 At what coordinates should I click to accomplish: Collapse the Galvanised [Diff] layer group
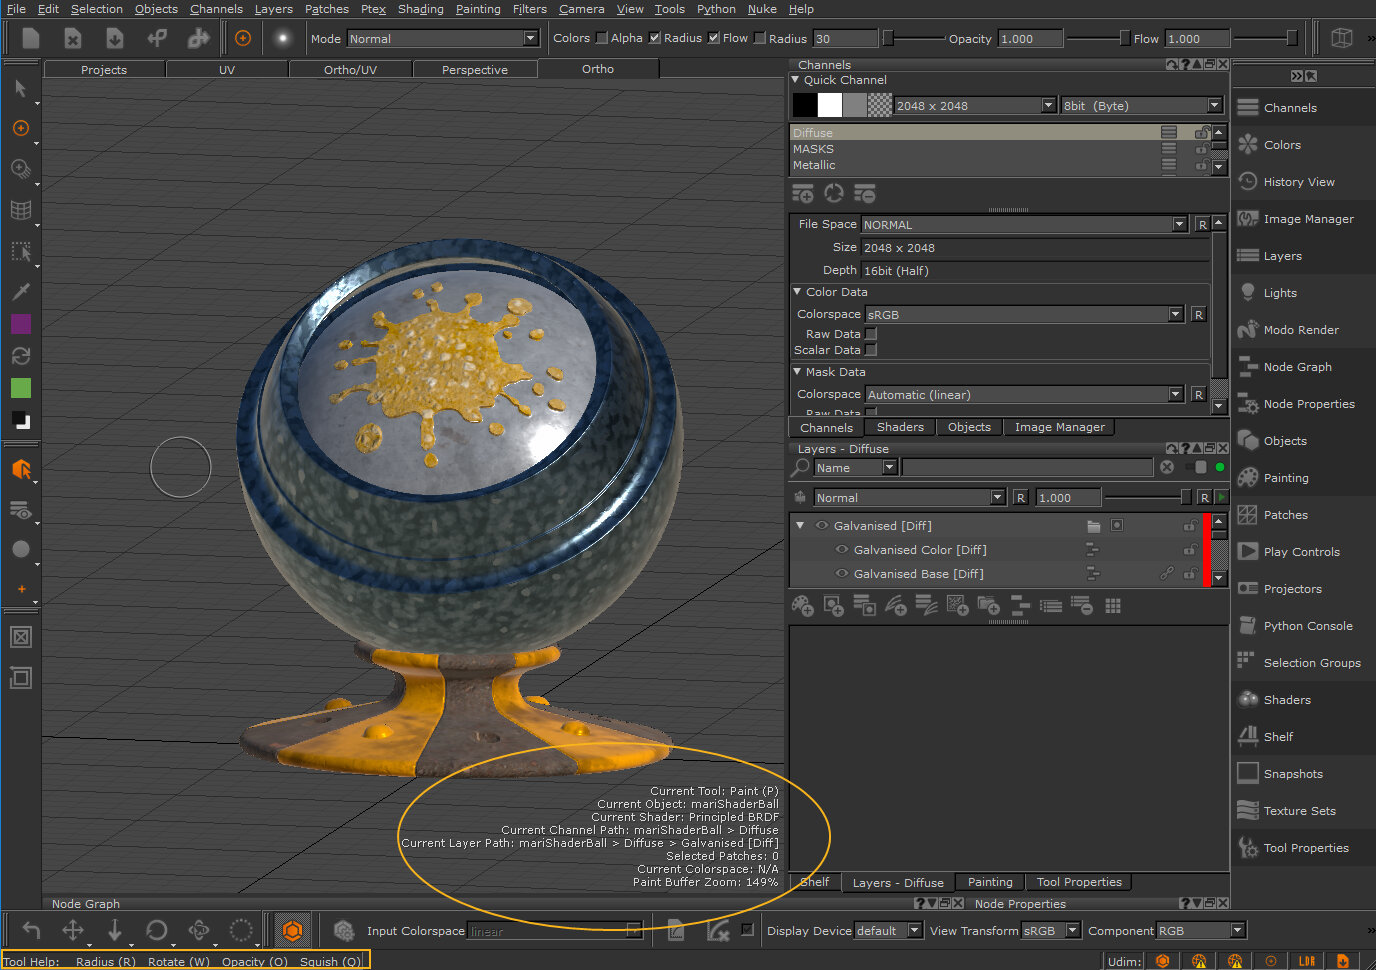(800, 525)
